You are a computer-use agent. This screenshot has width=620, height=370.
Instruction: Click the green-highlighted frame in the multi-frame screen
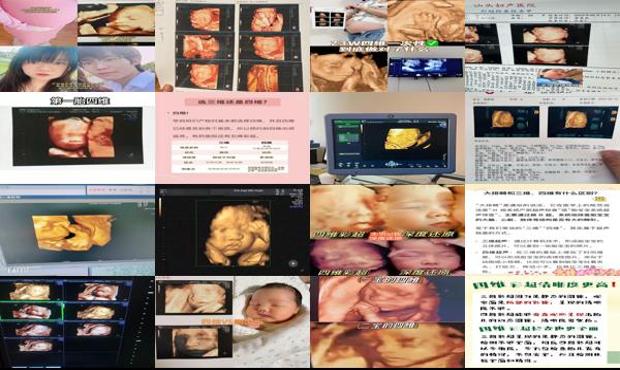pyautogui.click(x=32, y=311)
